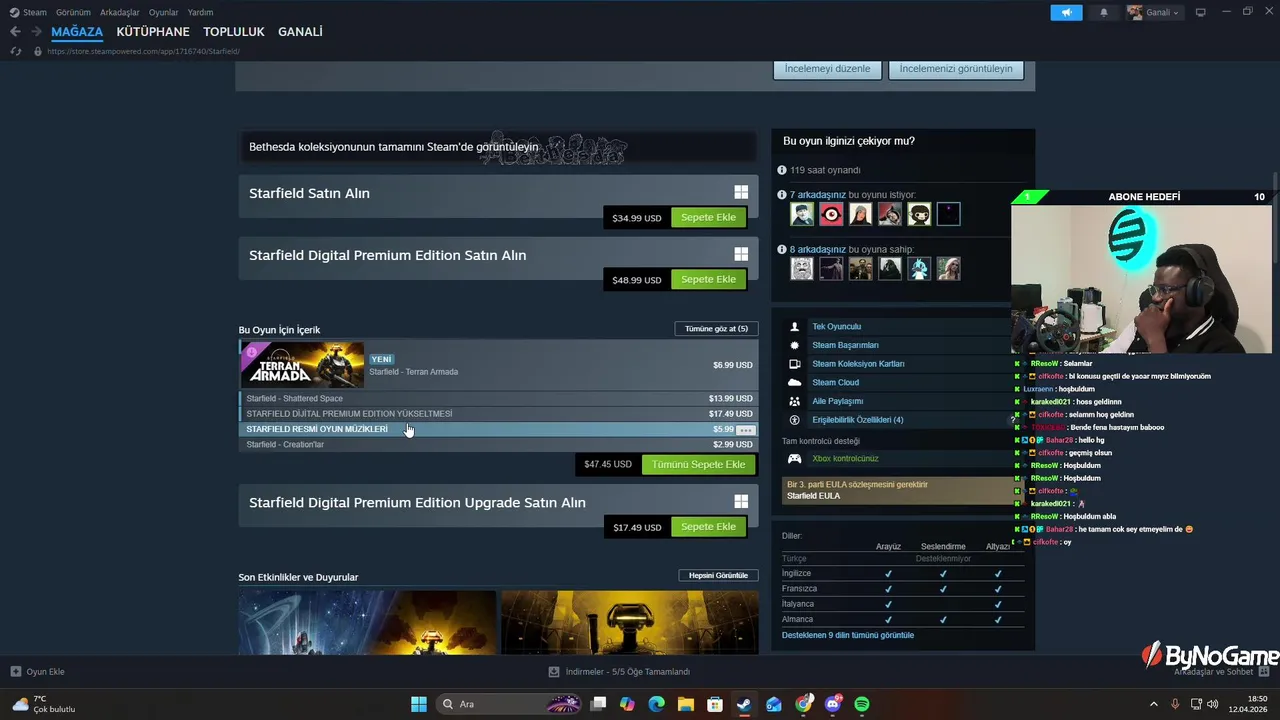The width and height of the screenshot is (1280, 720).
Task: Open File Explorer from the taskbar
Action: 686,704
